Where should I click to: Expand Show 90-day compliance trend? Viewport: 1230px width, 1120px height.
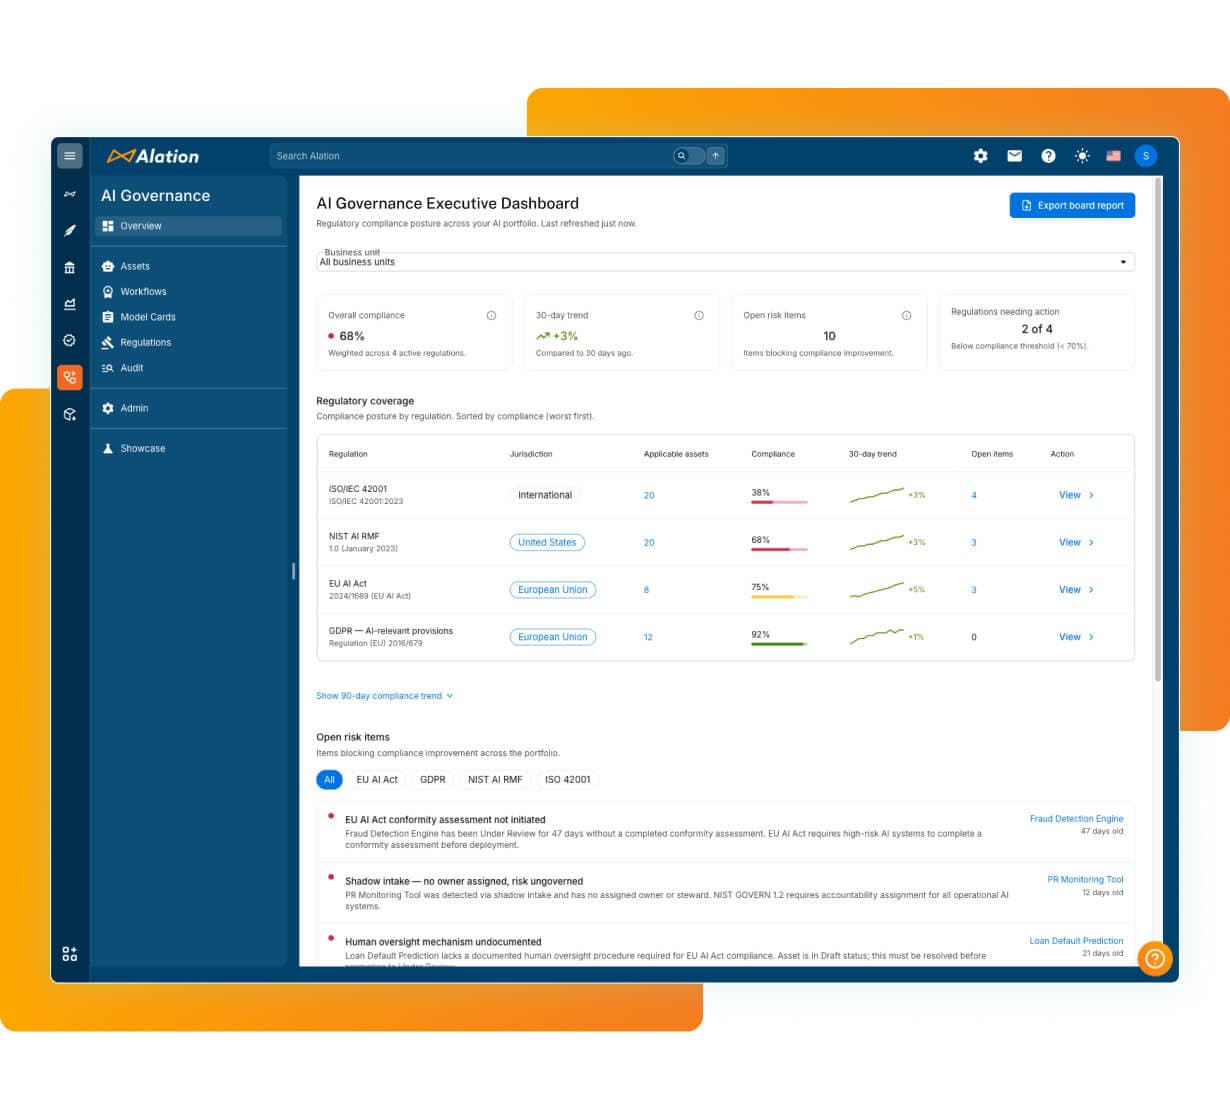(x=384, y=696)
